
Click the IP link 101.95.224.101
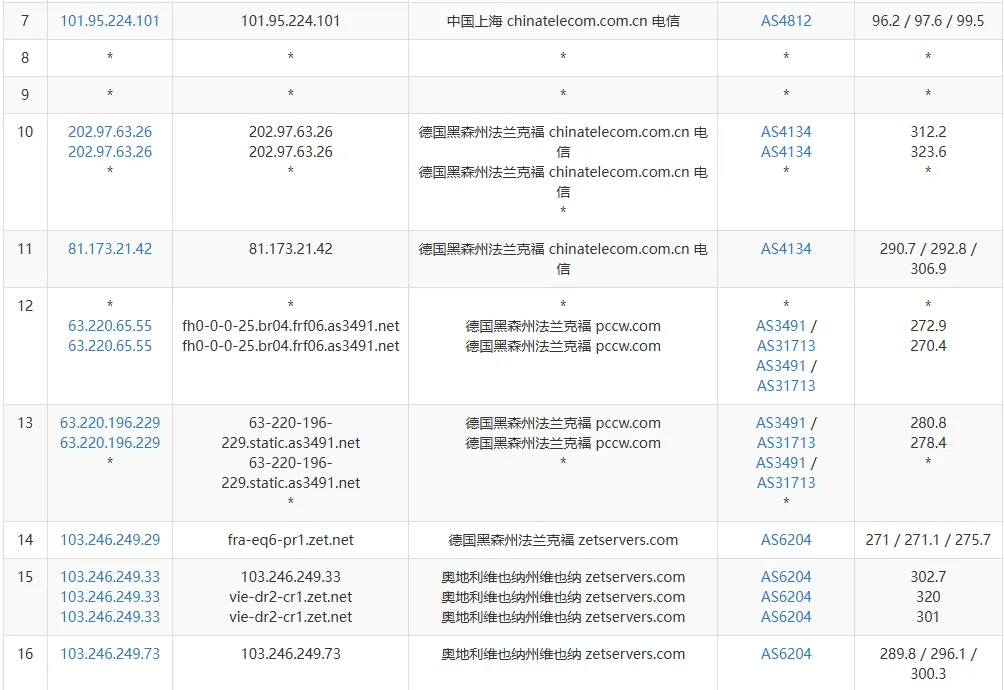[x=110, y=20]
